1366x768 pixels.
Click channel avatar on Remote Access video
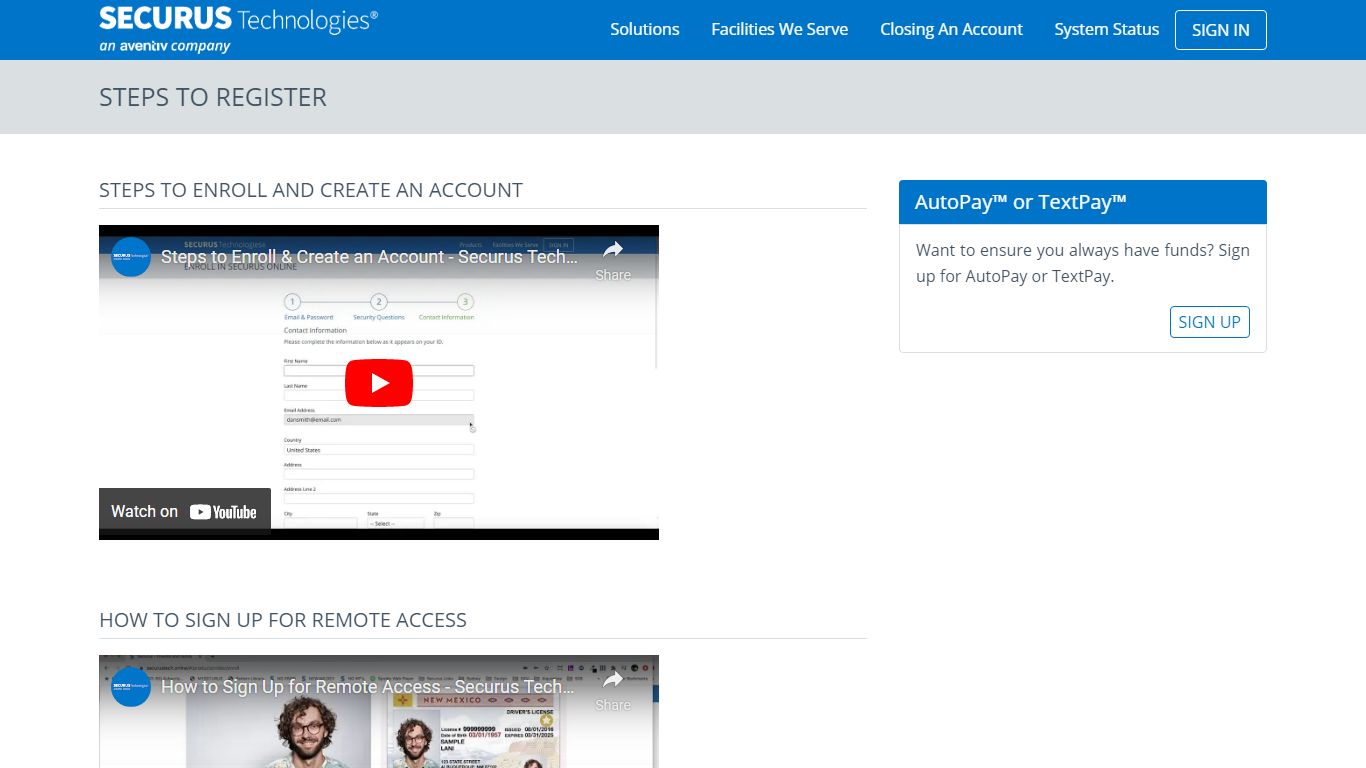click(x=131, y=687)
